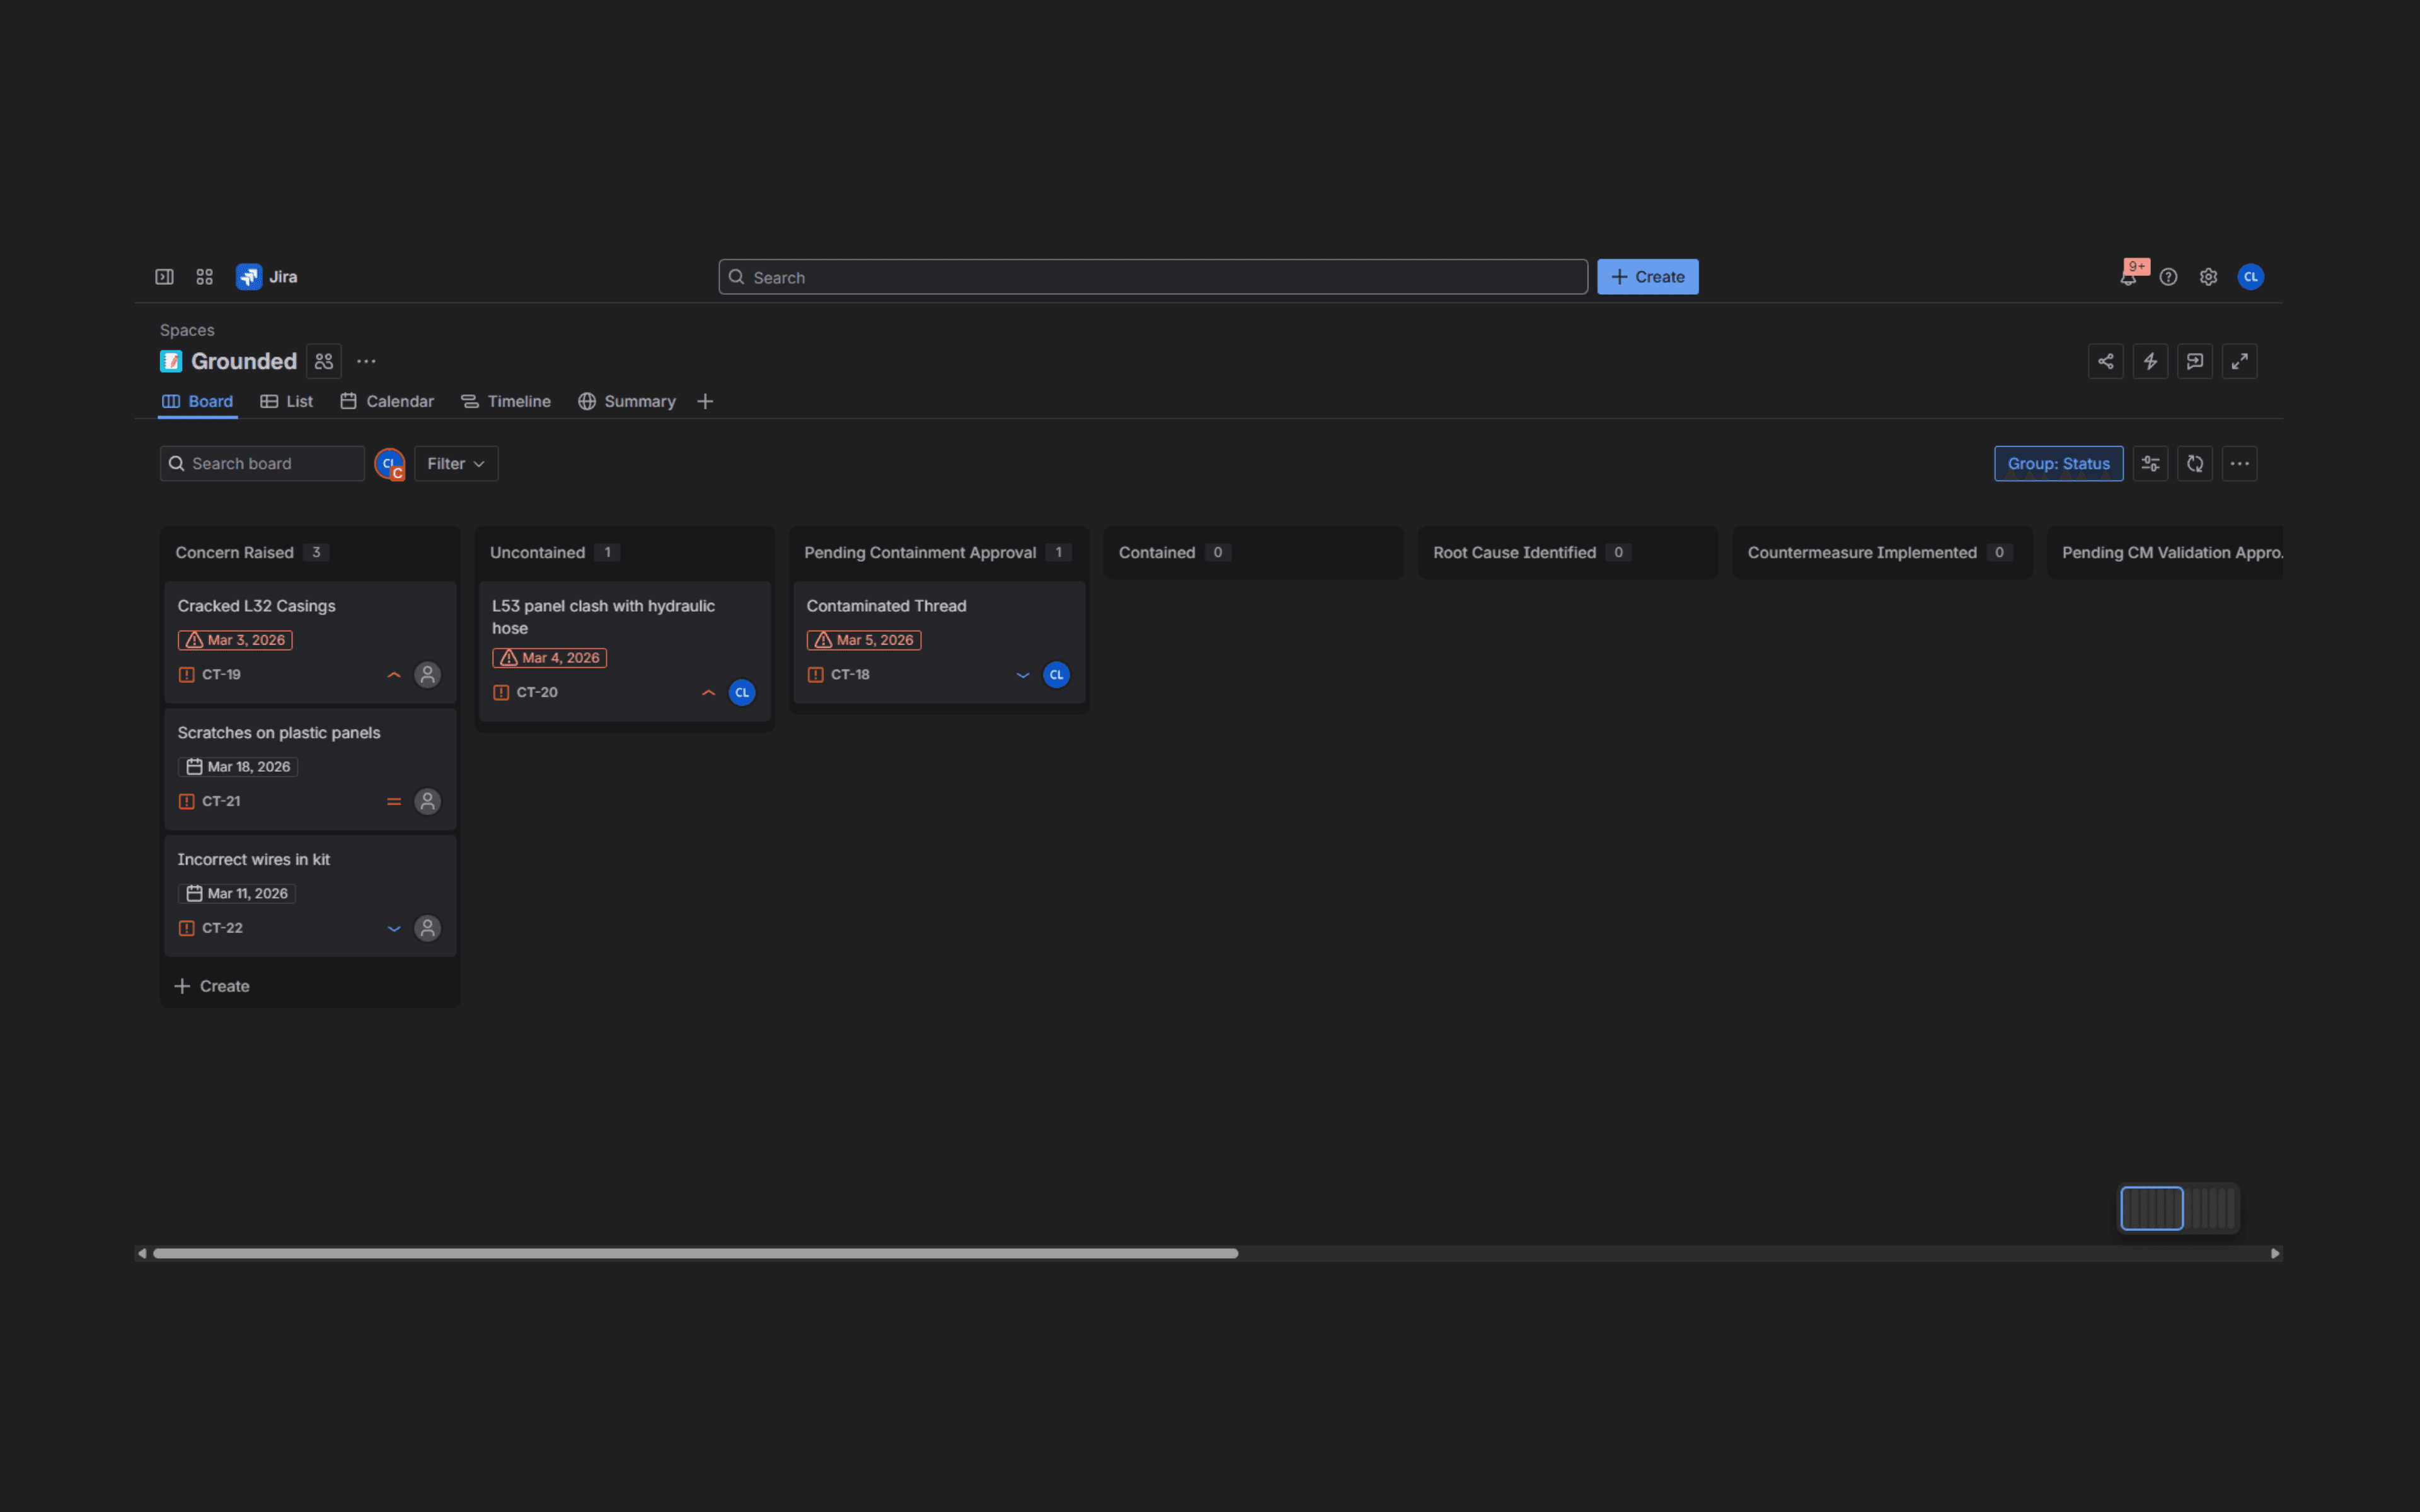
Task: Open priority chevron on CT-22 card
Action: pyautogui.click(x=394, y=929)
